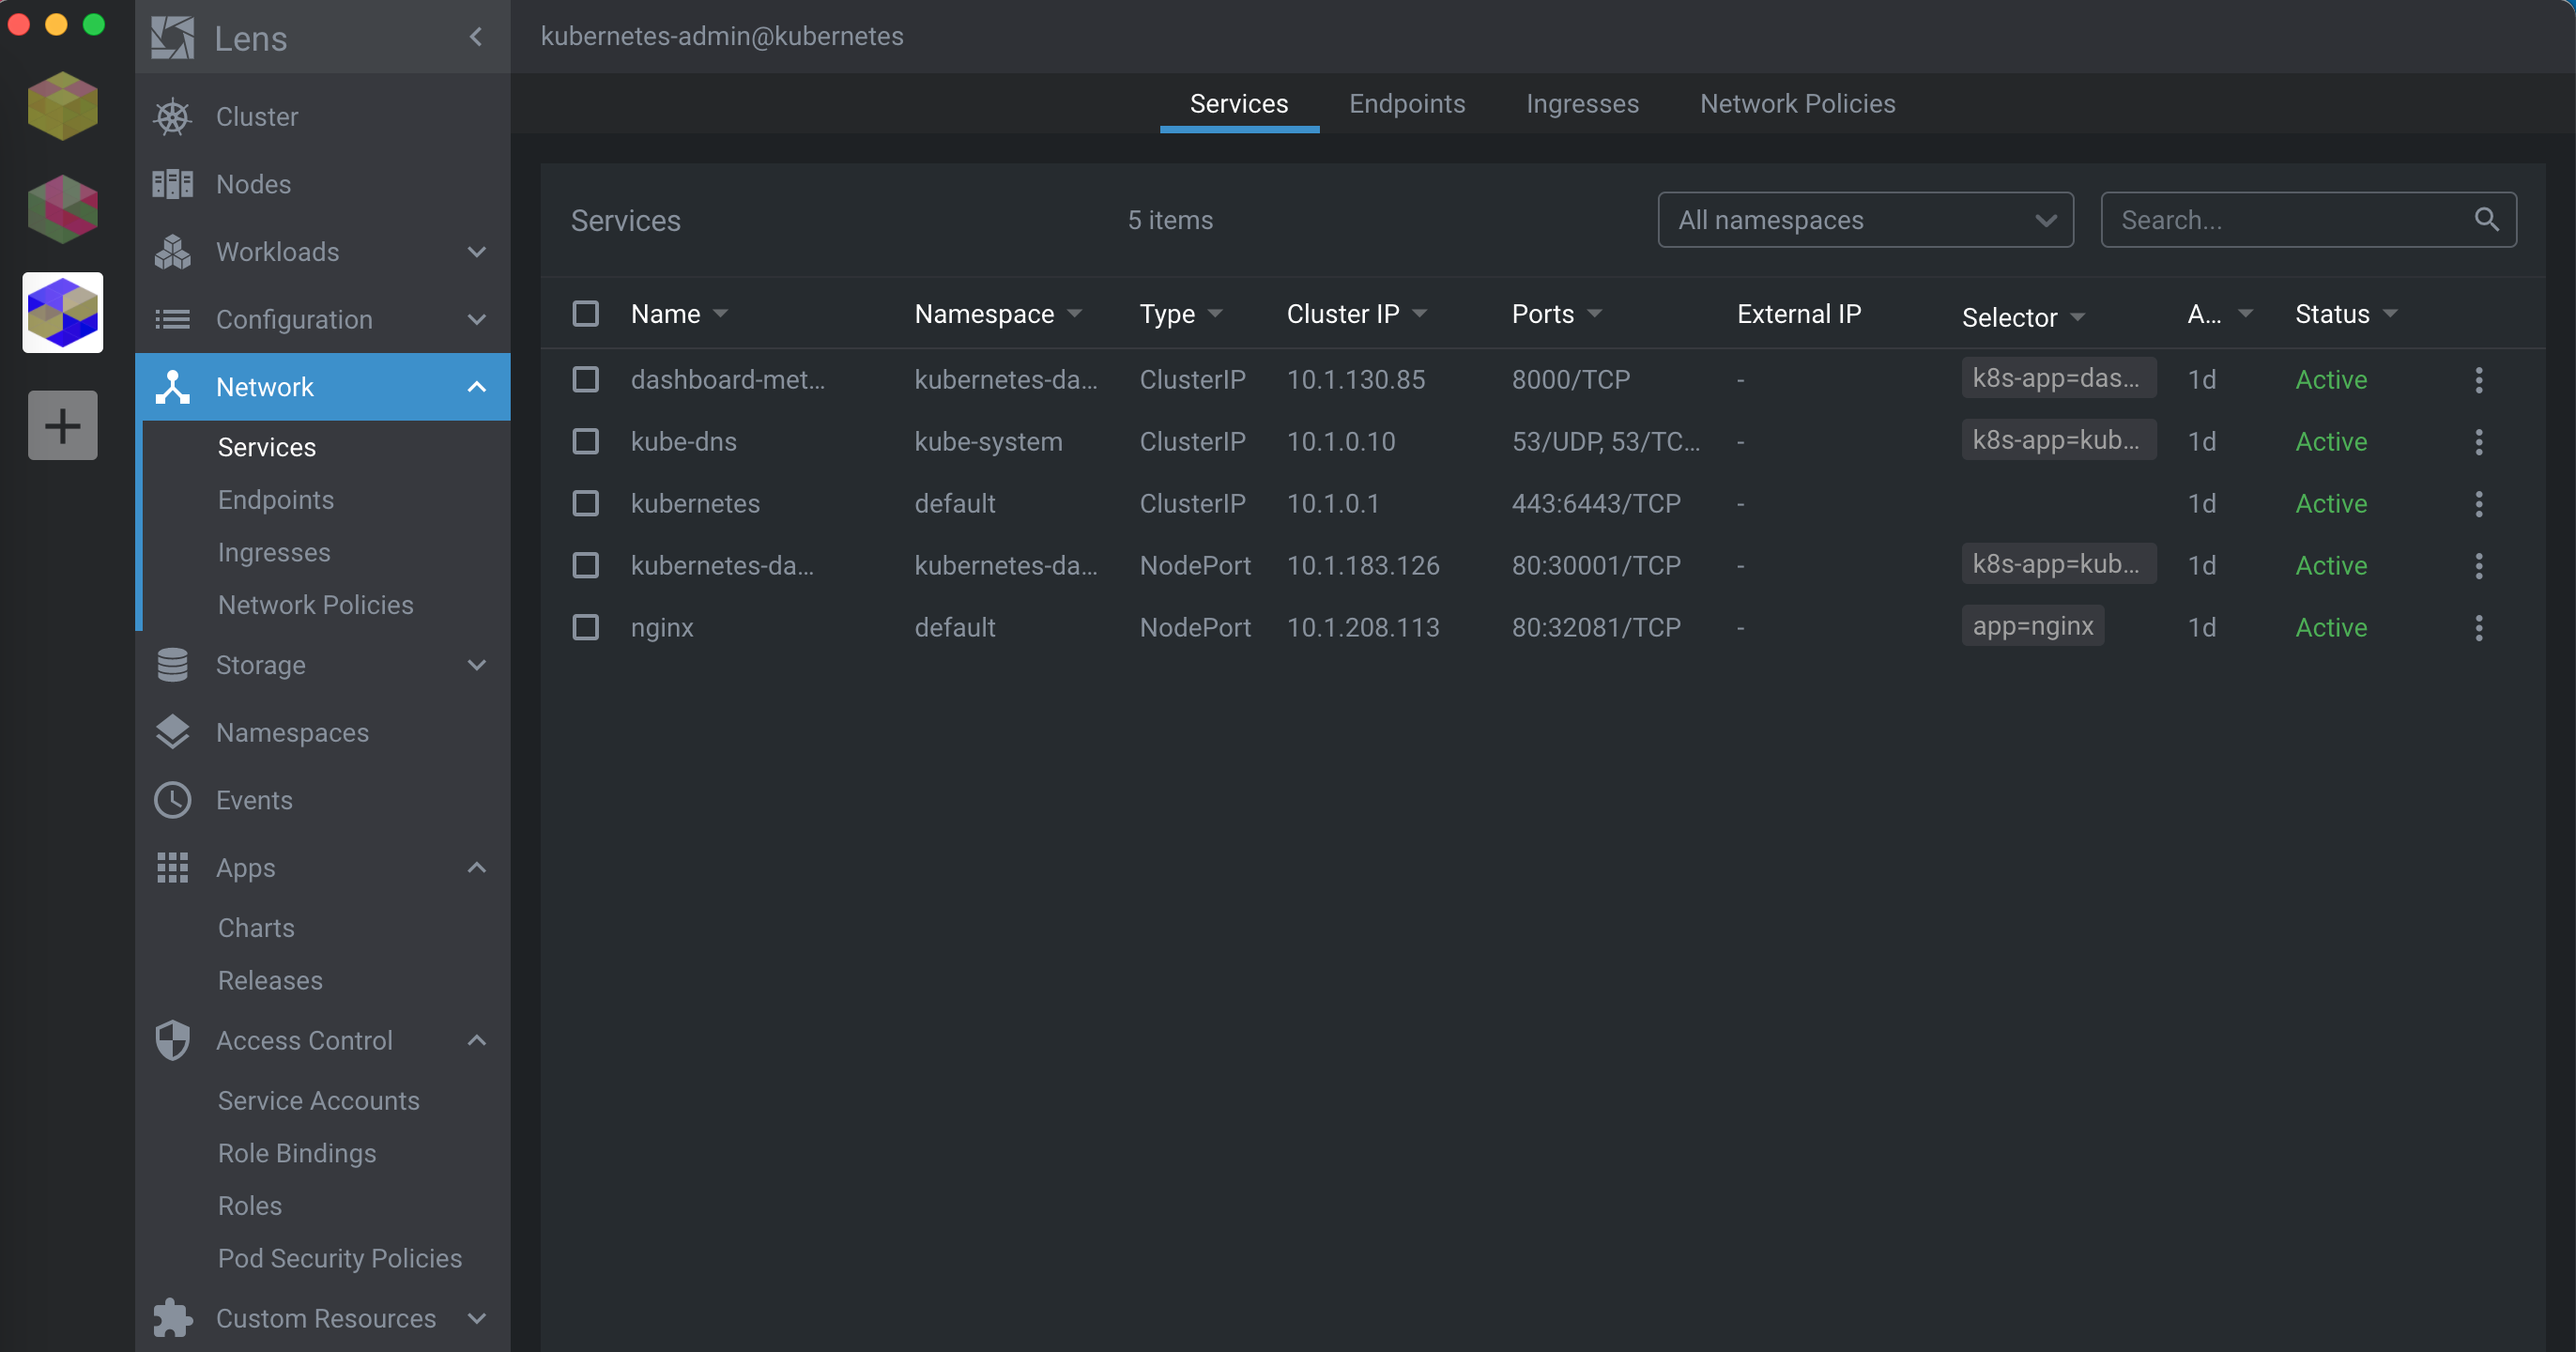Screen dimensions: 2576x1352
Task: Select the Services top tab
Action: point(1239,104)
